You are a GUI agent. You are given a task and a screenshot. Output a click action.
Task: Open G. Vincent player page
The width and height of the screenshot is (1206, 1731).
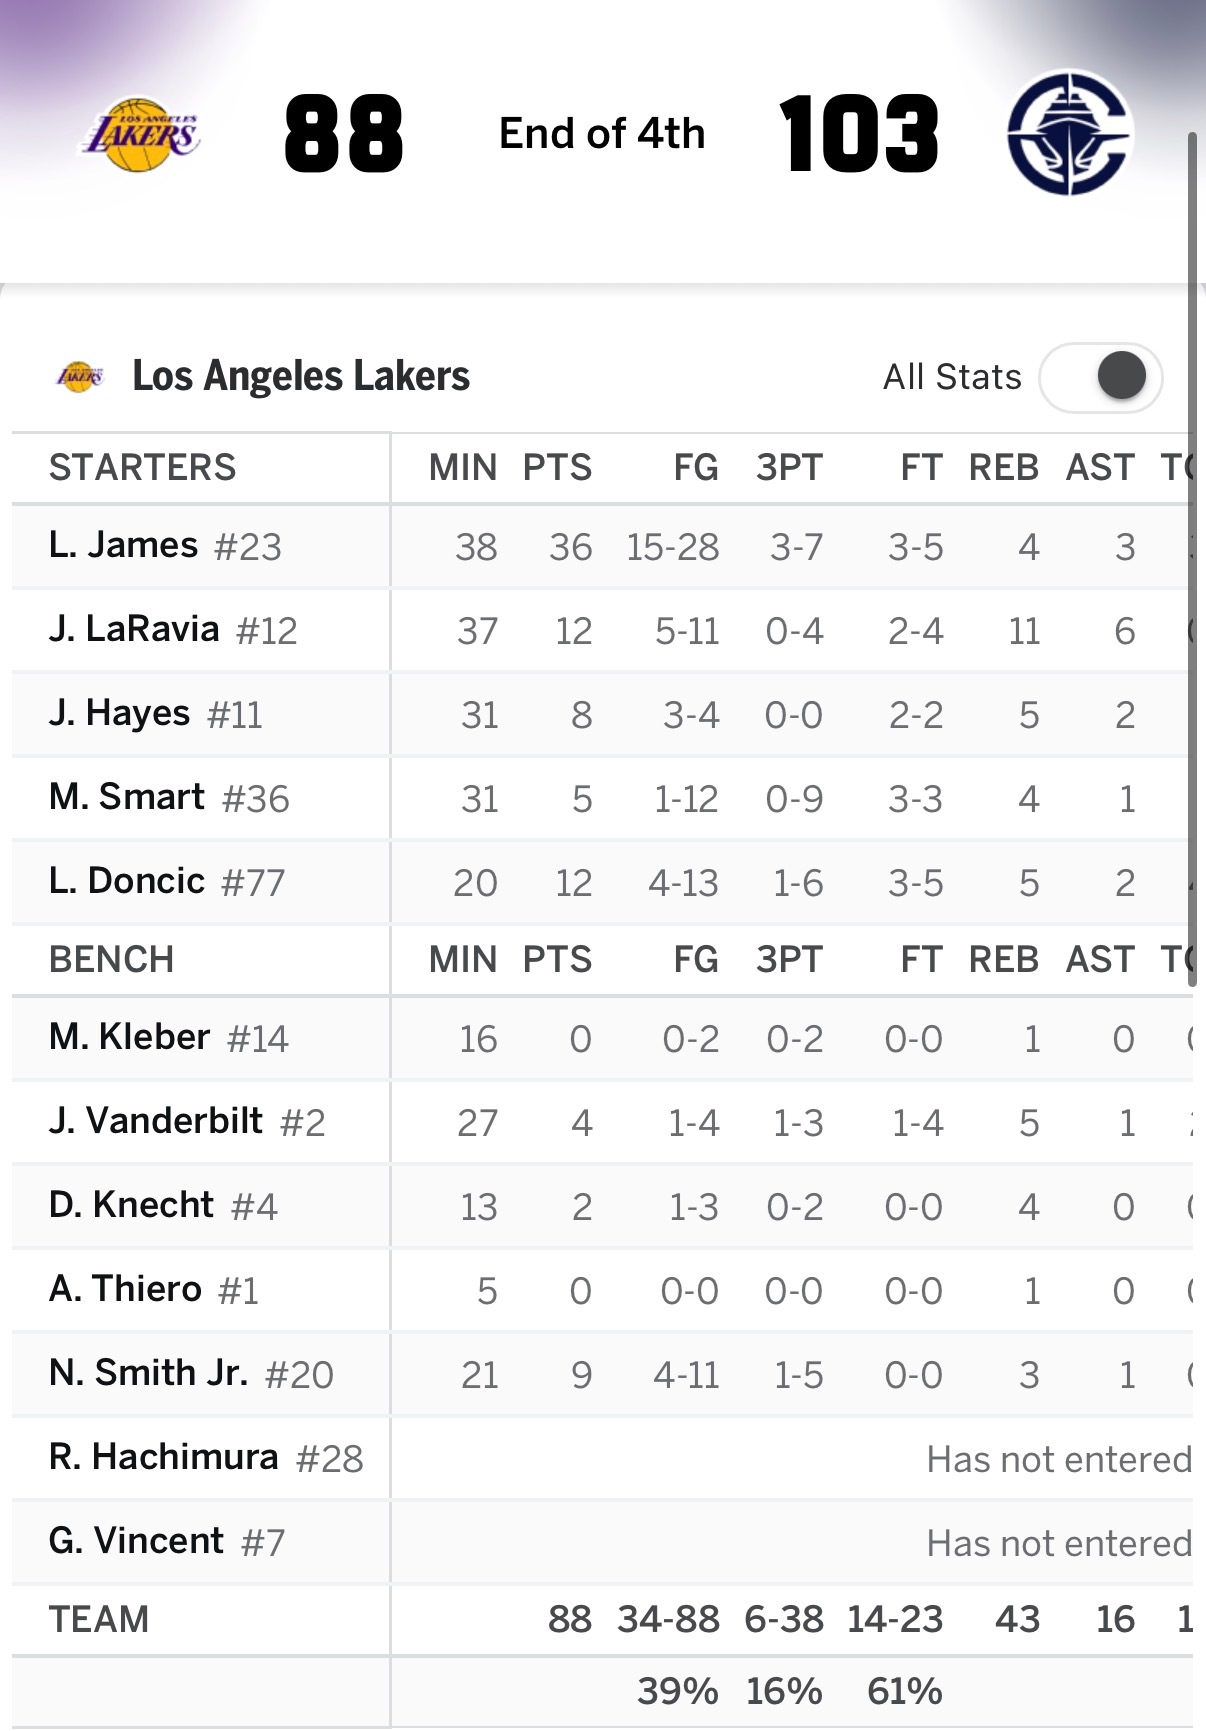click(x=137, y=1542)
